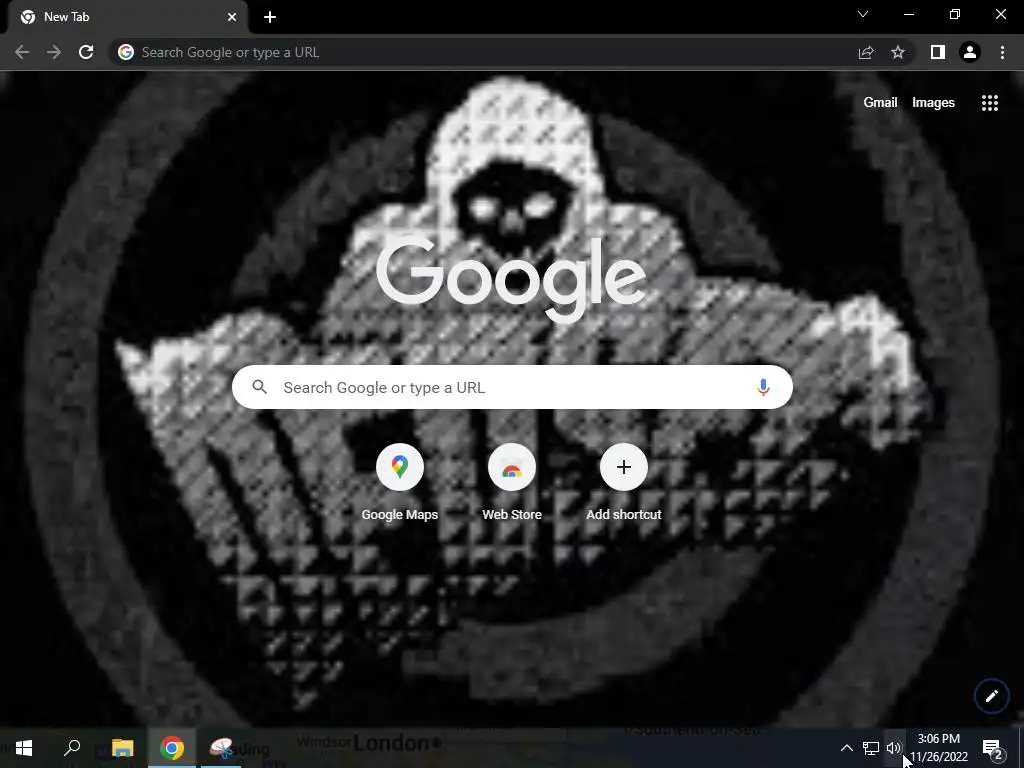Click the search magnifier in the search box
1024x768 pixels.
[x=259, y=387]
